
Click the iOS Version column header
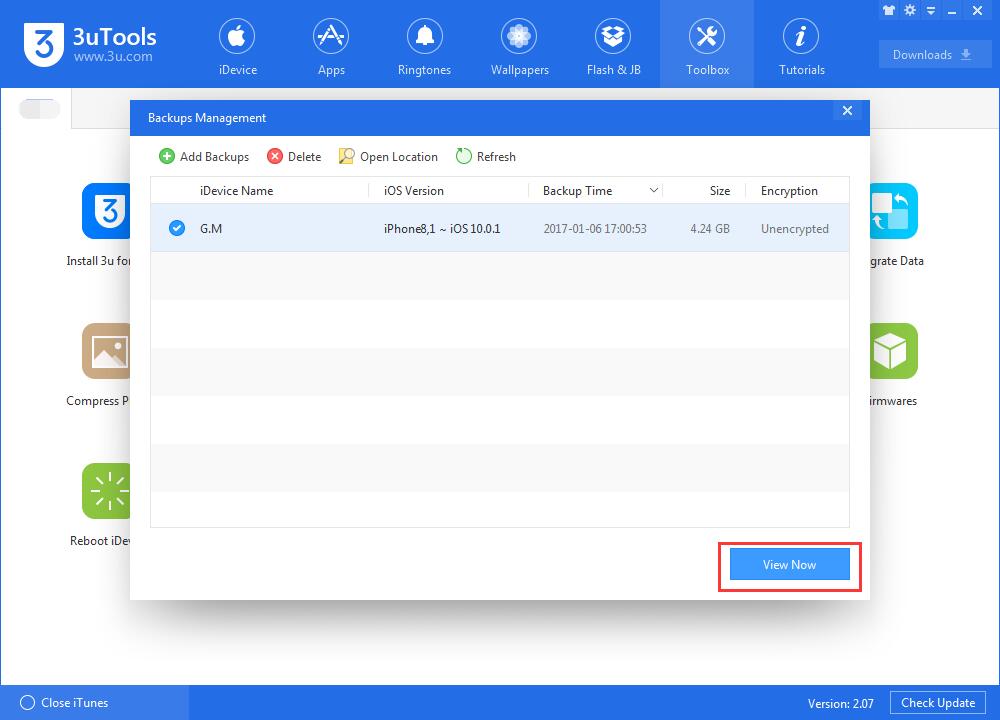click(413, 191)
